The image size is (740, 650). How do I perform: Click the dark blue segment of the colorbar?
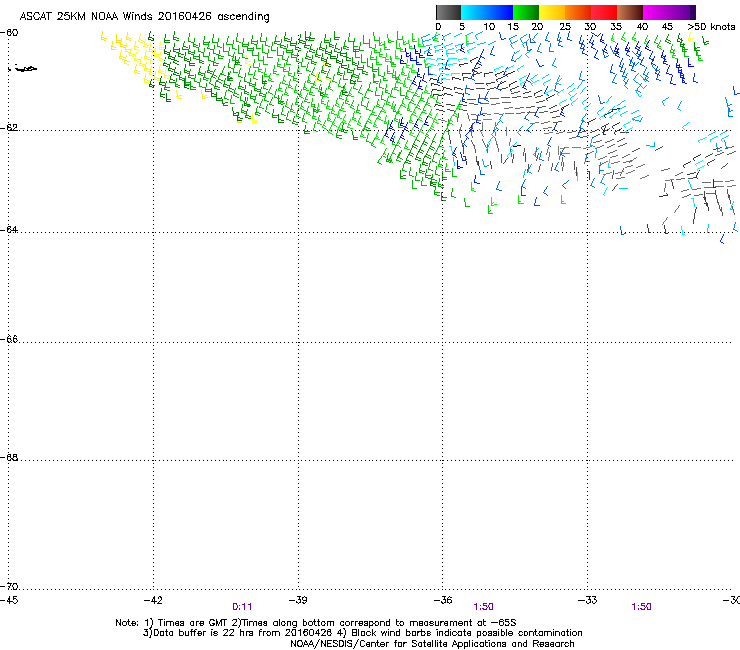[x=500, y=12]
